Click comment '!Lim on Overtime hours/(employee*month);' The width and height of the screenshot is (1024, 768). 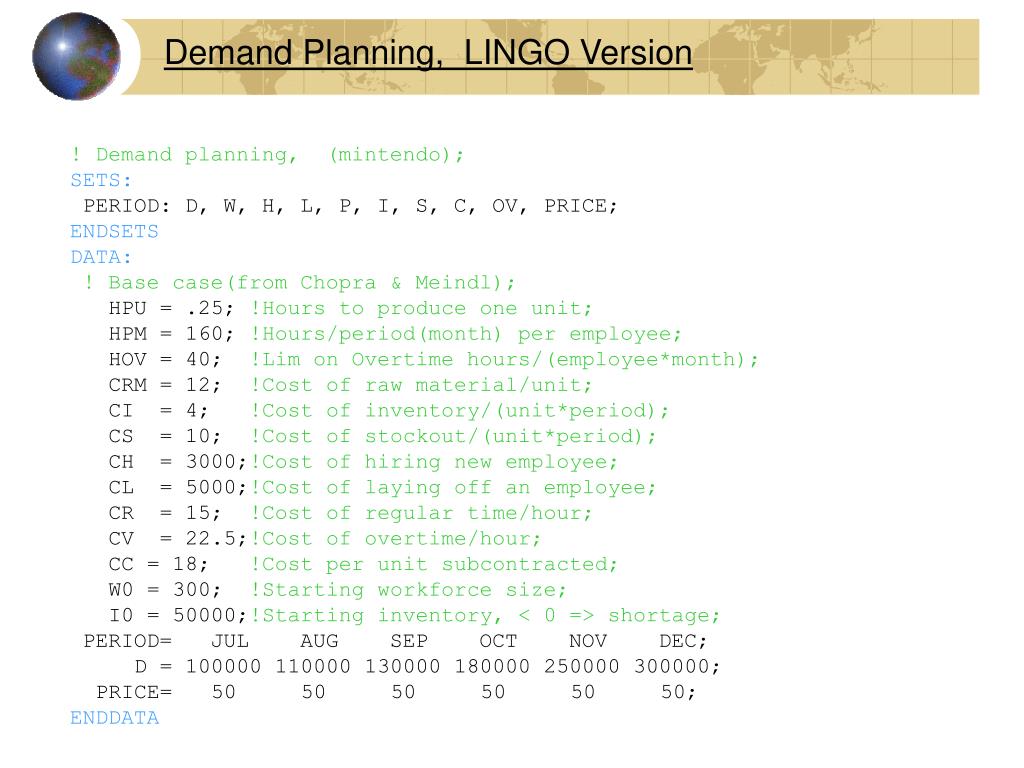(505, 360)
